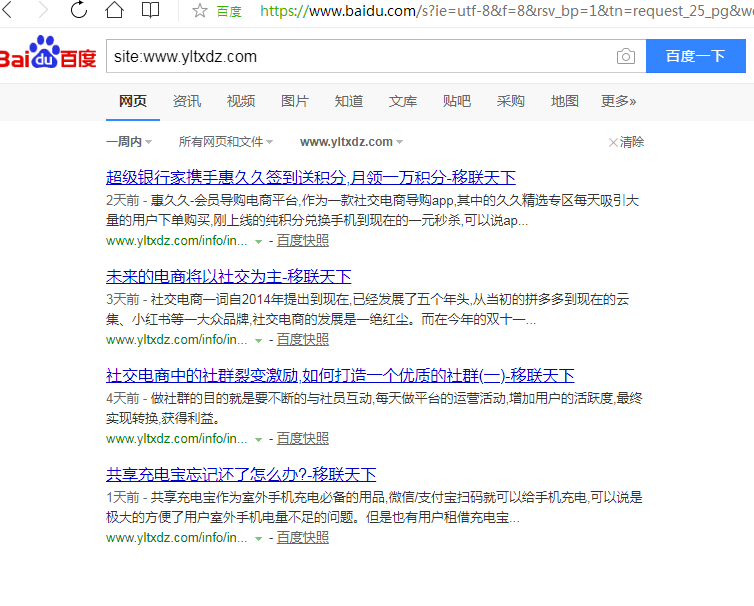Click the browser address bar URL
The height and width of the screenshot is (606, 754).
(x=507, y=11)
